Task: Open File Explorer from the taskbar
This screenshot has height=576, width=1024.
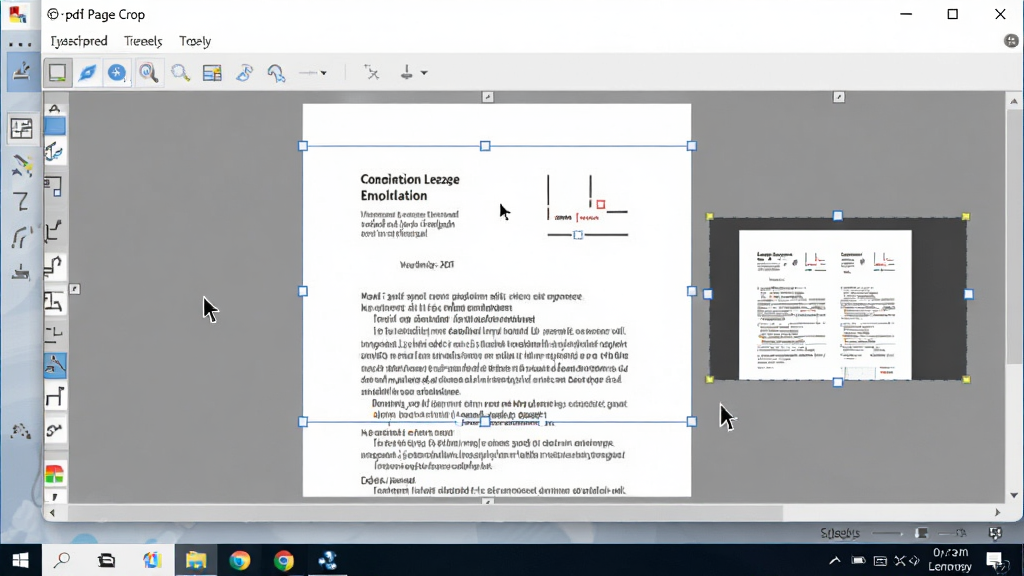Action: tap(195, 560)
